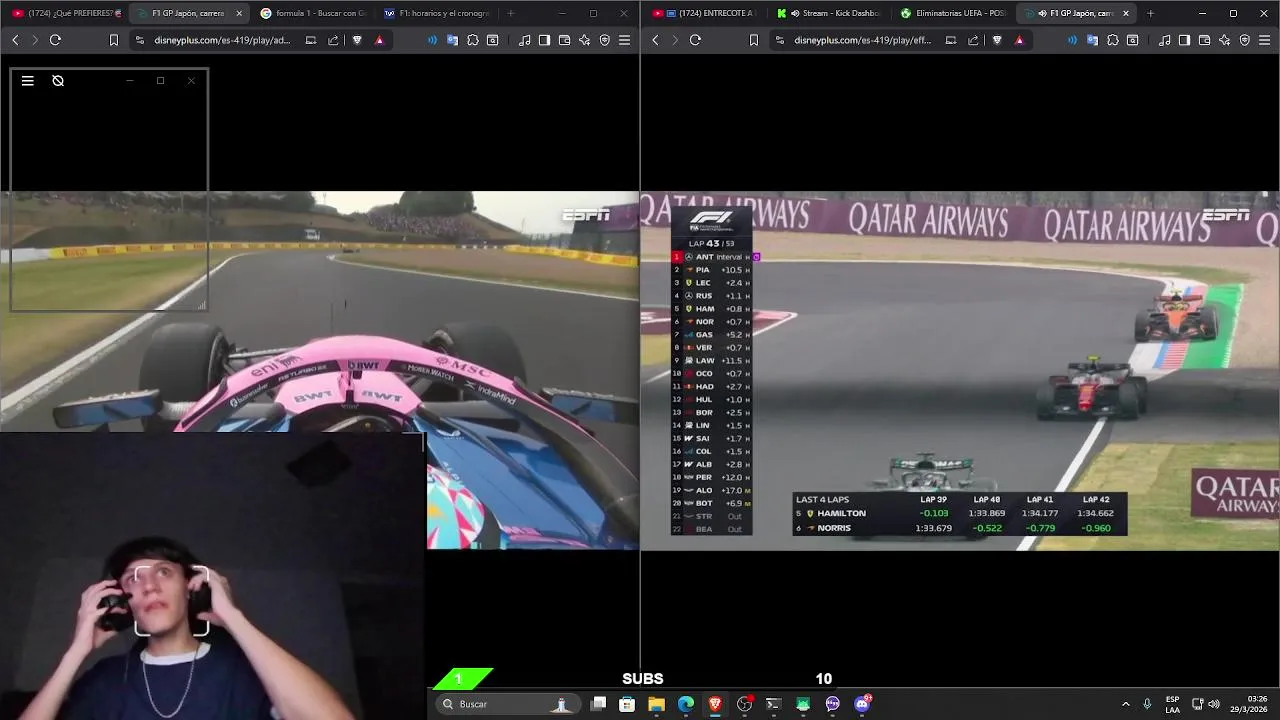
Task: Go back in the left browser window
Action: point(15,40)
